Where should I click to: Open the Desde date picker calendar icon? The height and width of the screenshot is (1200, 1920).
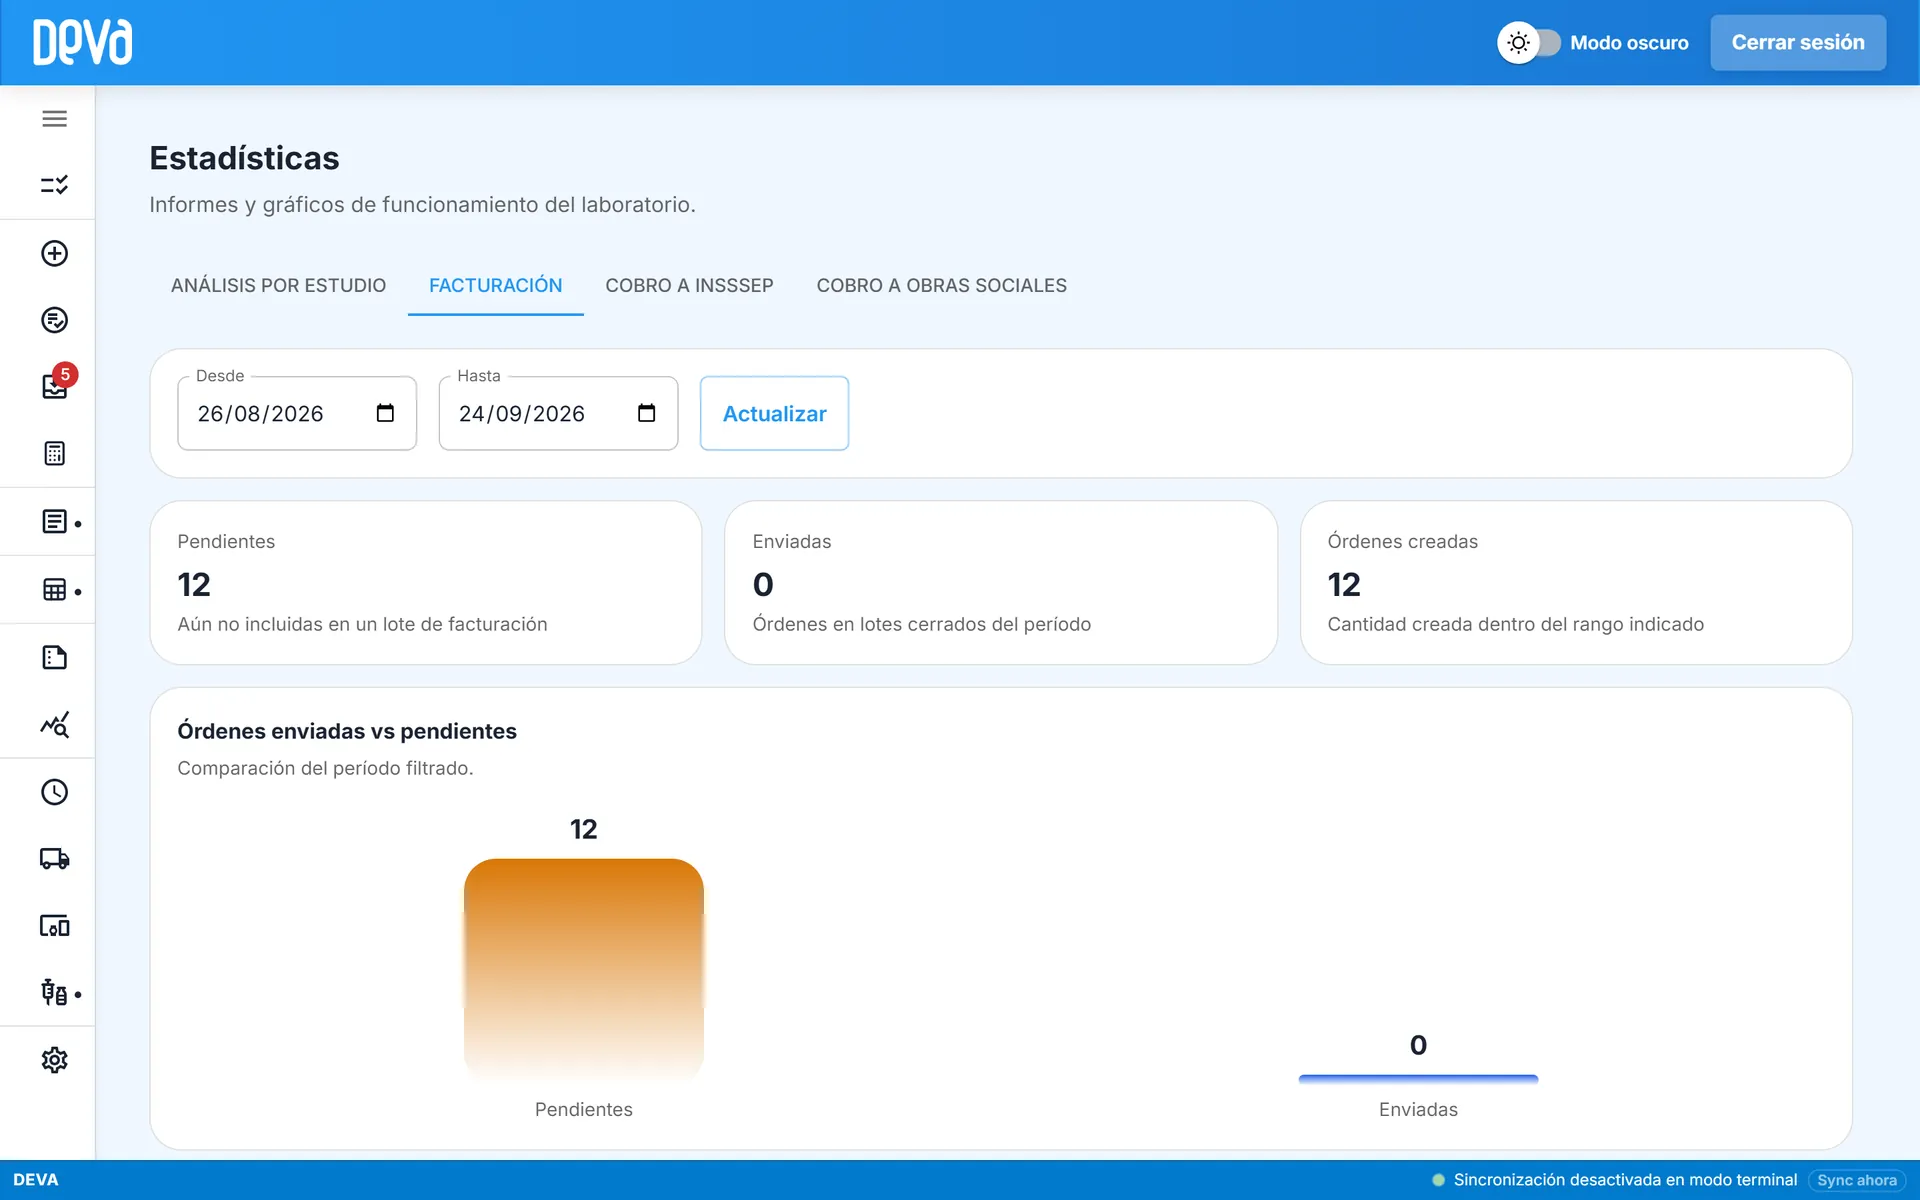point(385,413)
